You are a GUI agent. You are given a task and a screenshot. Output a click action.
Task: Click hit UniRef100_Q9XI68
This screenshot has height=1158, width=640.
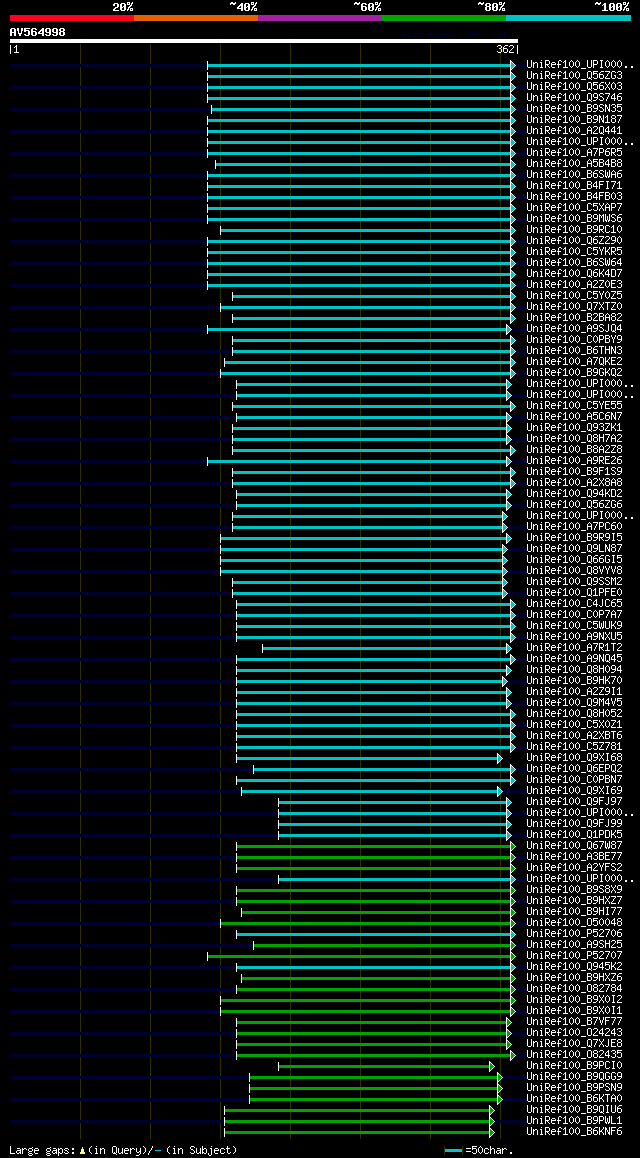click(x=574, y=758)
